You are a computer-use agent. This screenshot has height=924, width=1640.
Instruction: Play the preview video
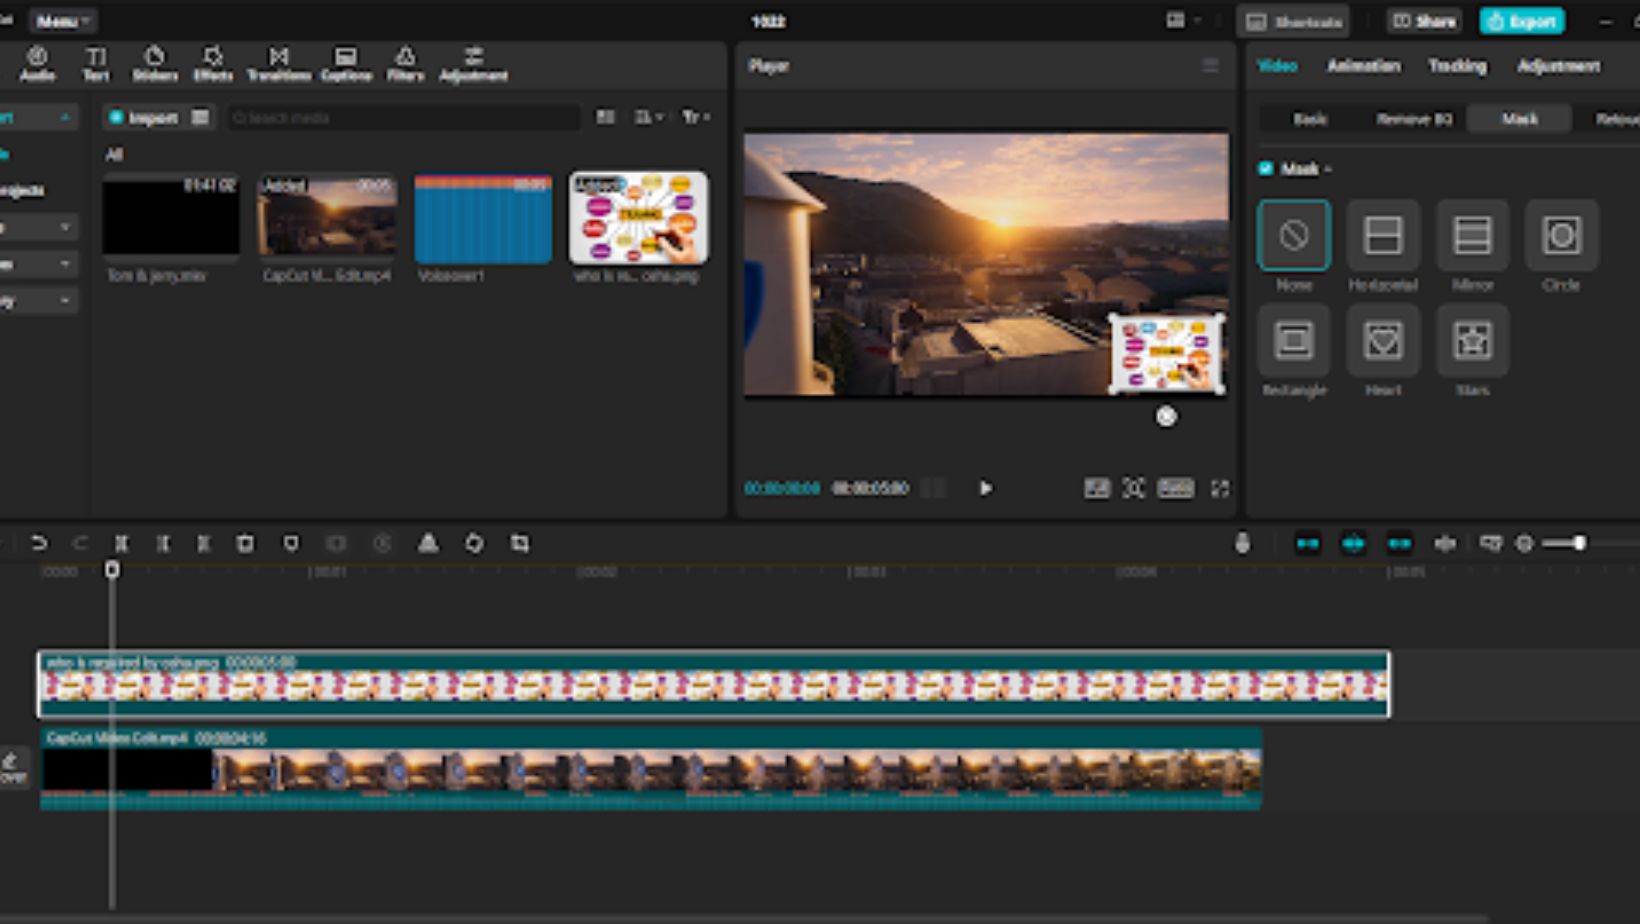pyautogui.click(x=986, y=488)
